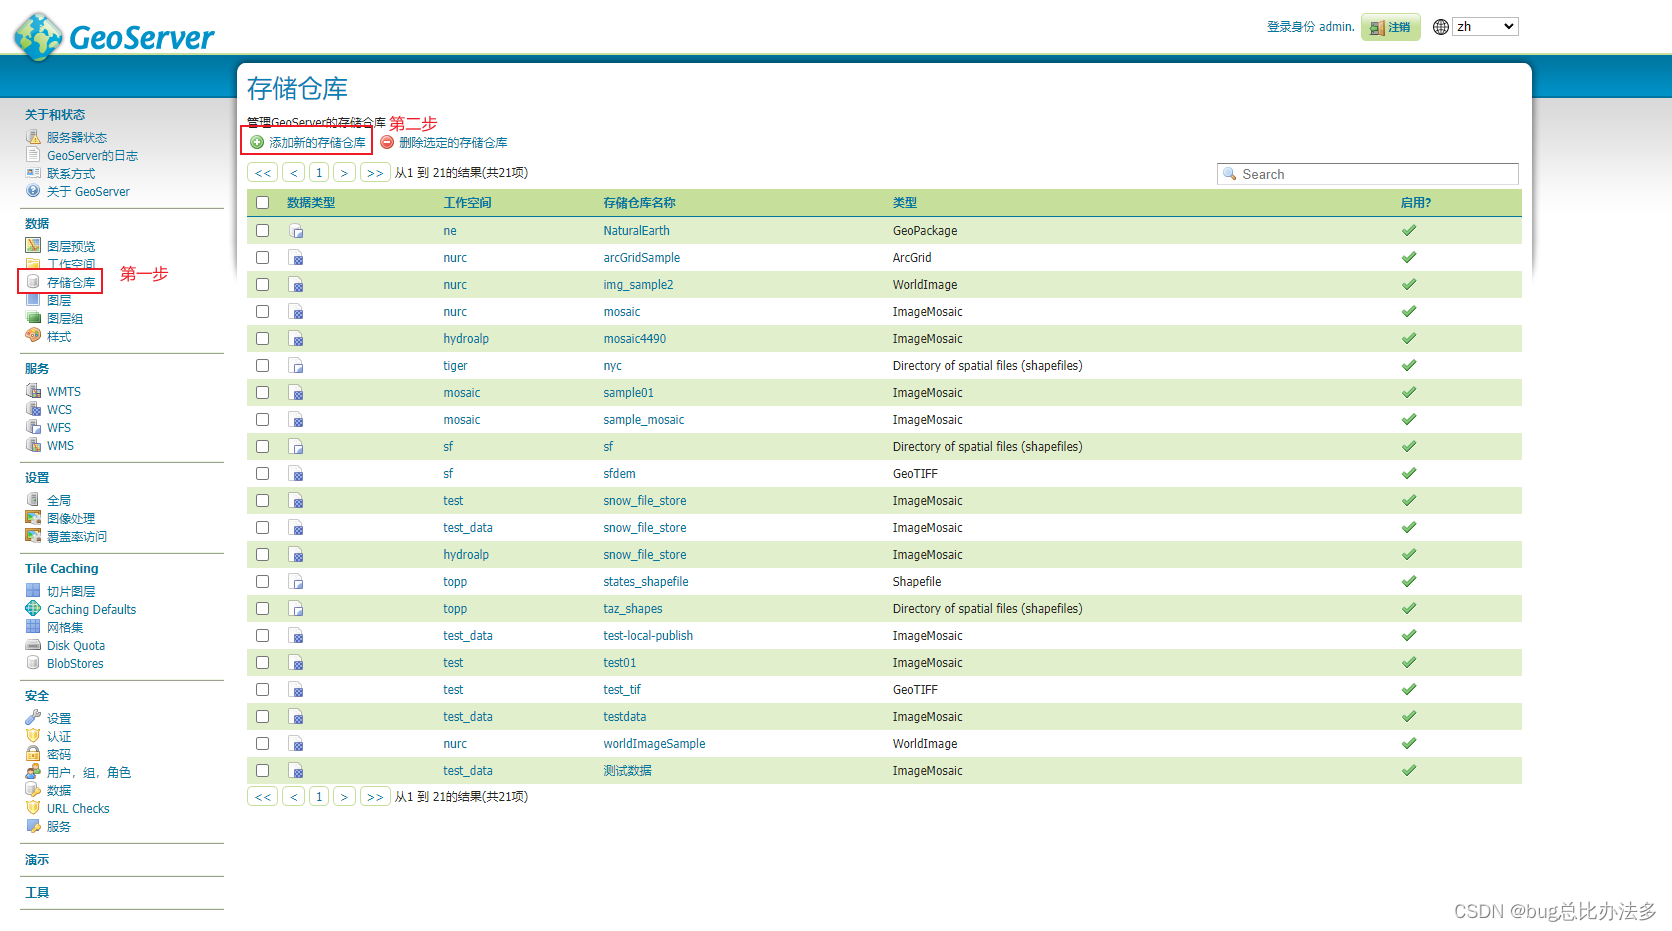The width and height of the screenshot is (1672, 931).
Task: Click the security settings wrench icon
Action: [x=33, y=718]
